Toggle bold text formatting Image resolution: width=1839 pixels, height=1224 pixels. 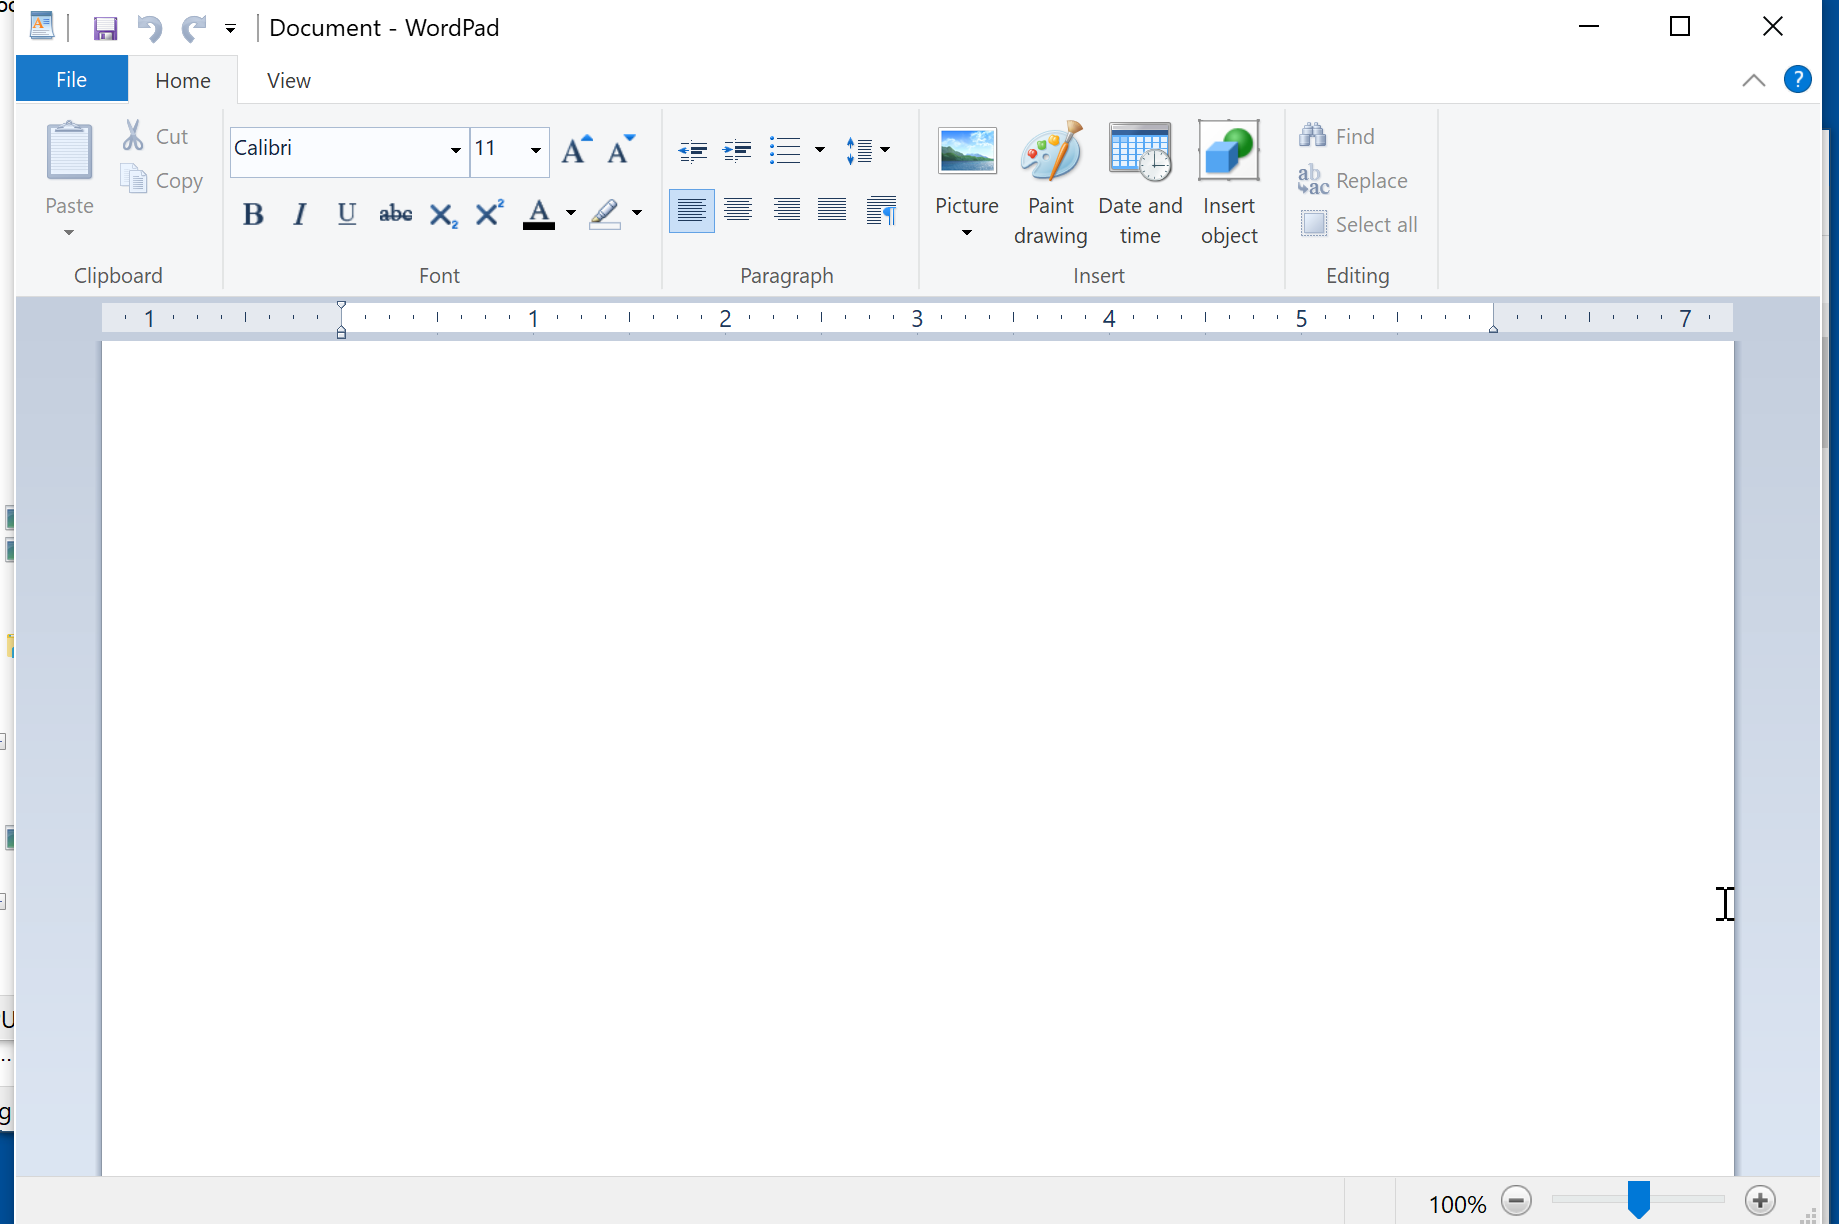pos(252,213)
